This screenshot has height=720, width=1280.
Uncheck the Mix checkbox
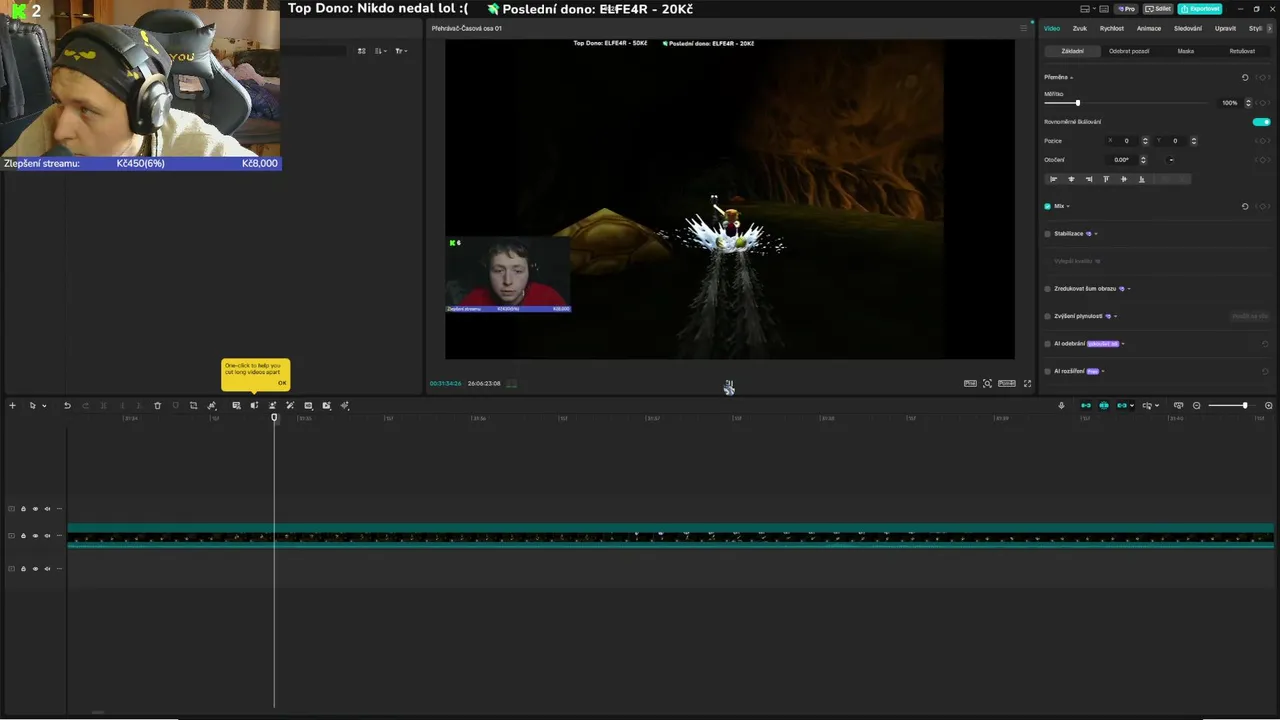click(1047, 206)
